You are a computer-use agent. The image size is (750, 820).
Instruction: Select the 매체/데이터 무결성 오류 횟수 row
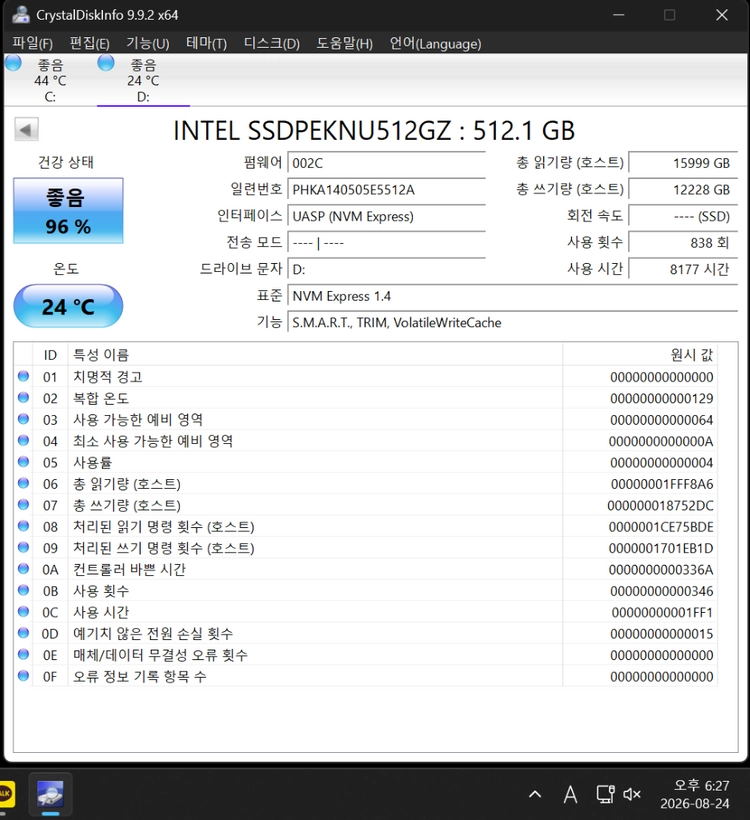tap(366, 655)
